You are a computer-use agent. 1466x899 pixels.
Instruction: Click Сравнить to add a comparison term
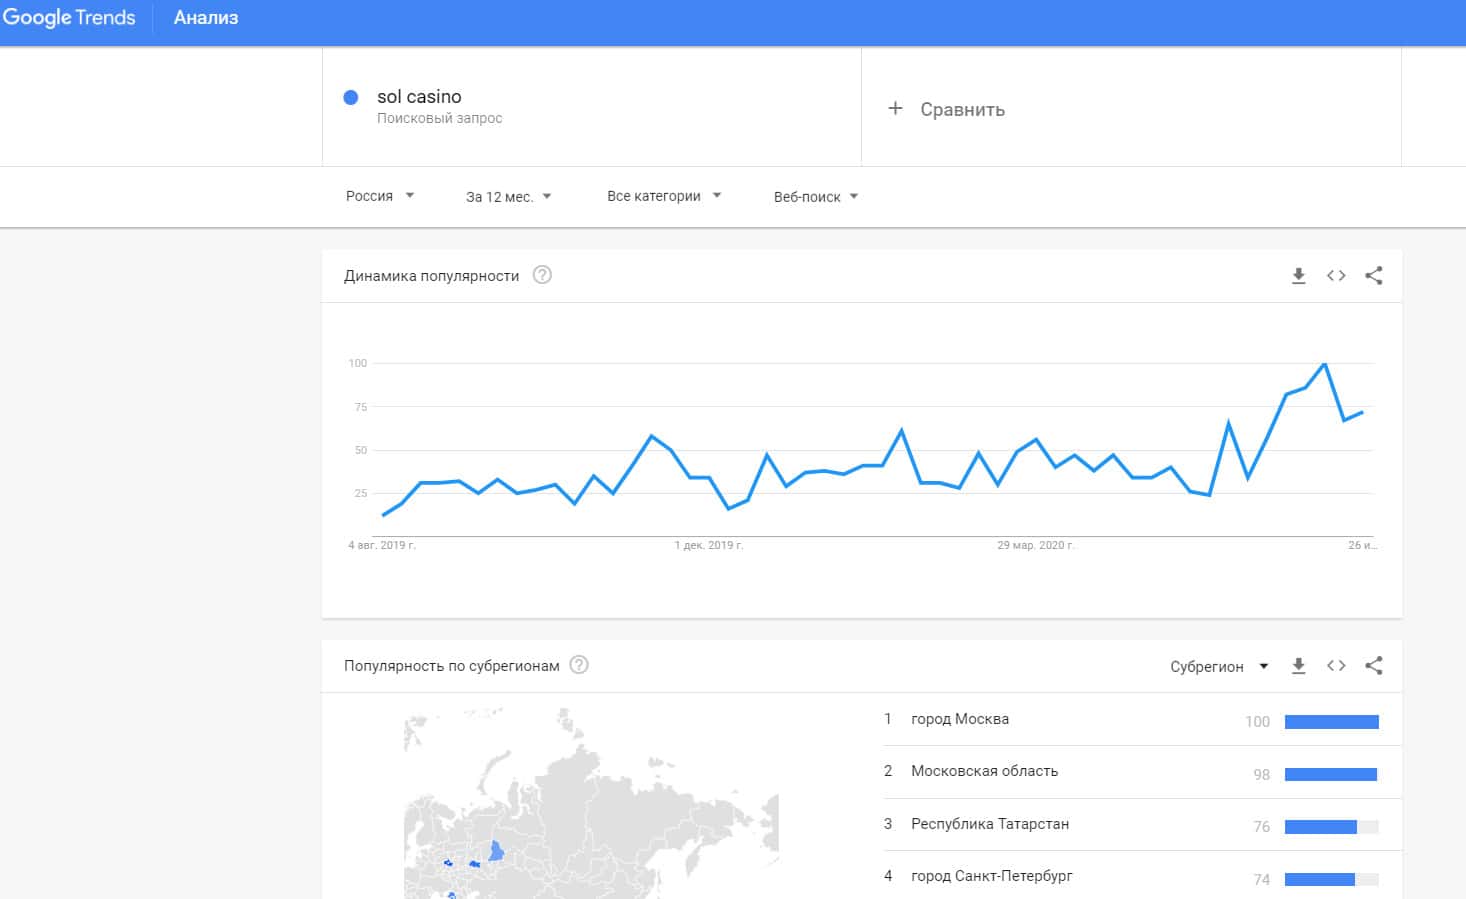pyautogui.click(x=947, y=109)
